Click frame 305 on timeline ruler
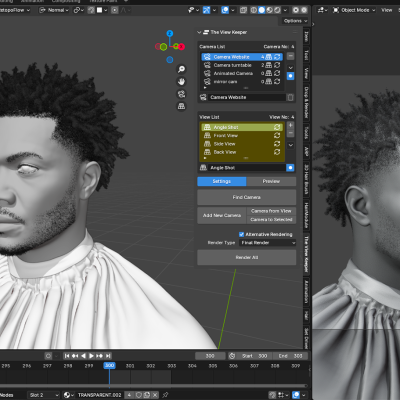 click(x=213, y=366)
